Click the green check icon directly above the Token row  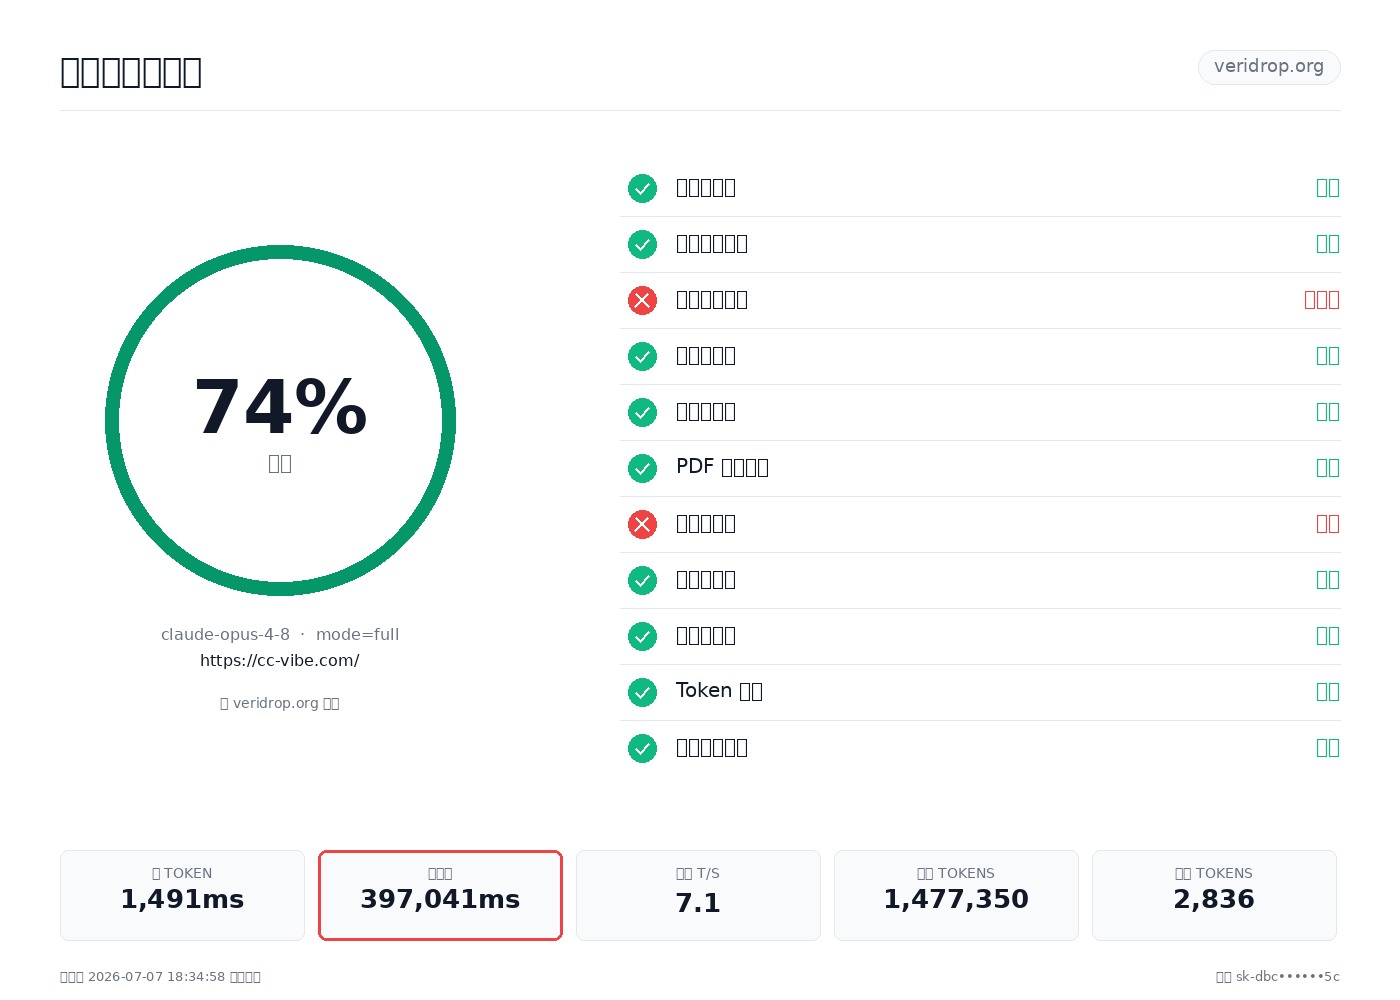pos(642,636)
